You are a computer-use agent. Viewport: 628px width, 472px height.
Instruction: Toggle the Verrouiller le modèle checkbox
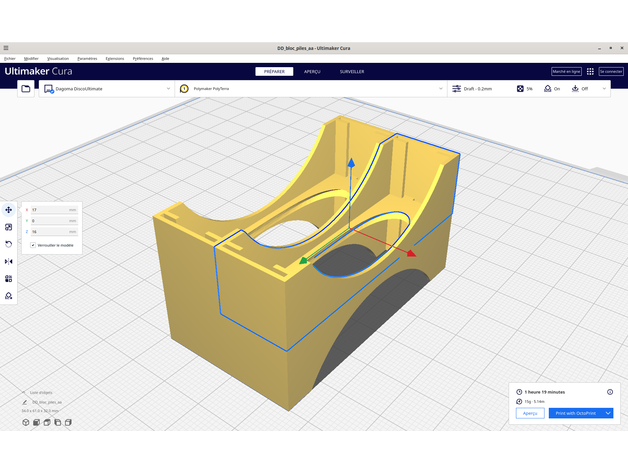(33, 244)
